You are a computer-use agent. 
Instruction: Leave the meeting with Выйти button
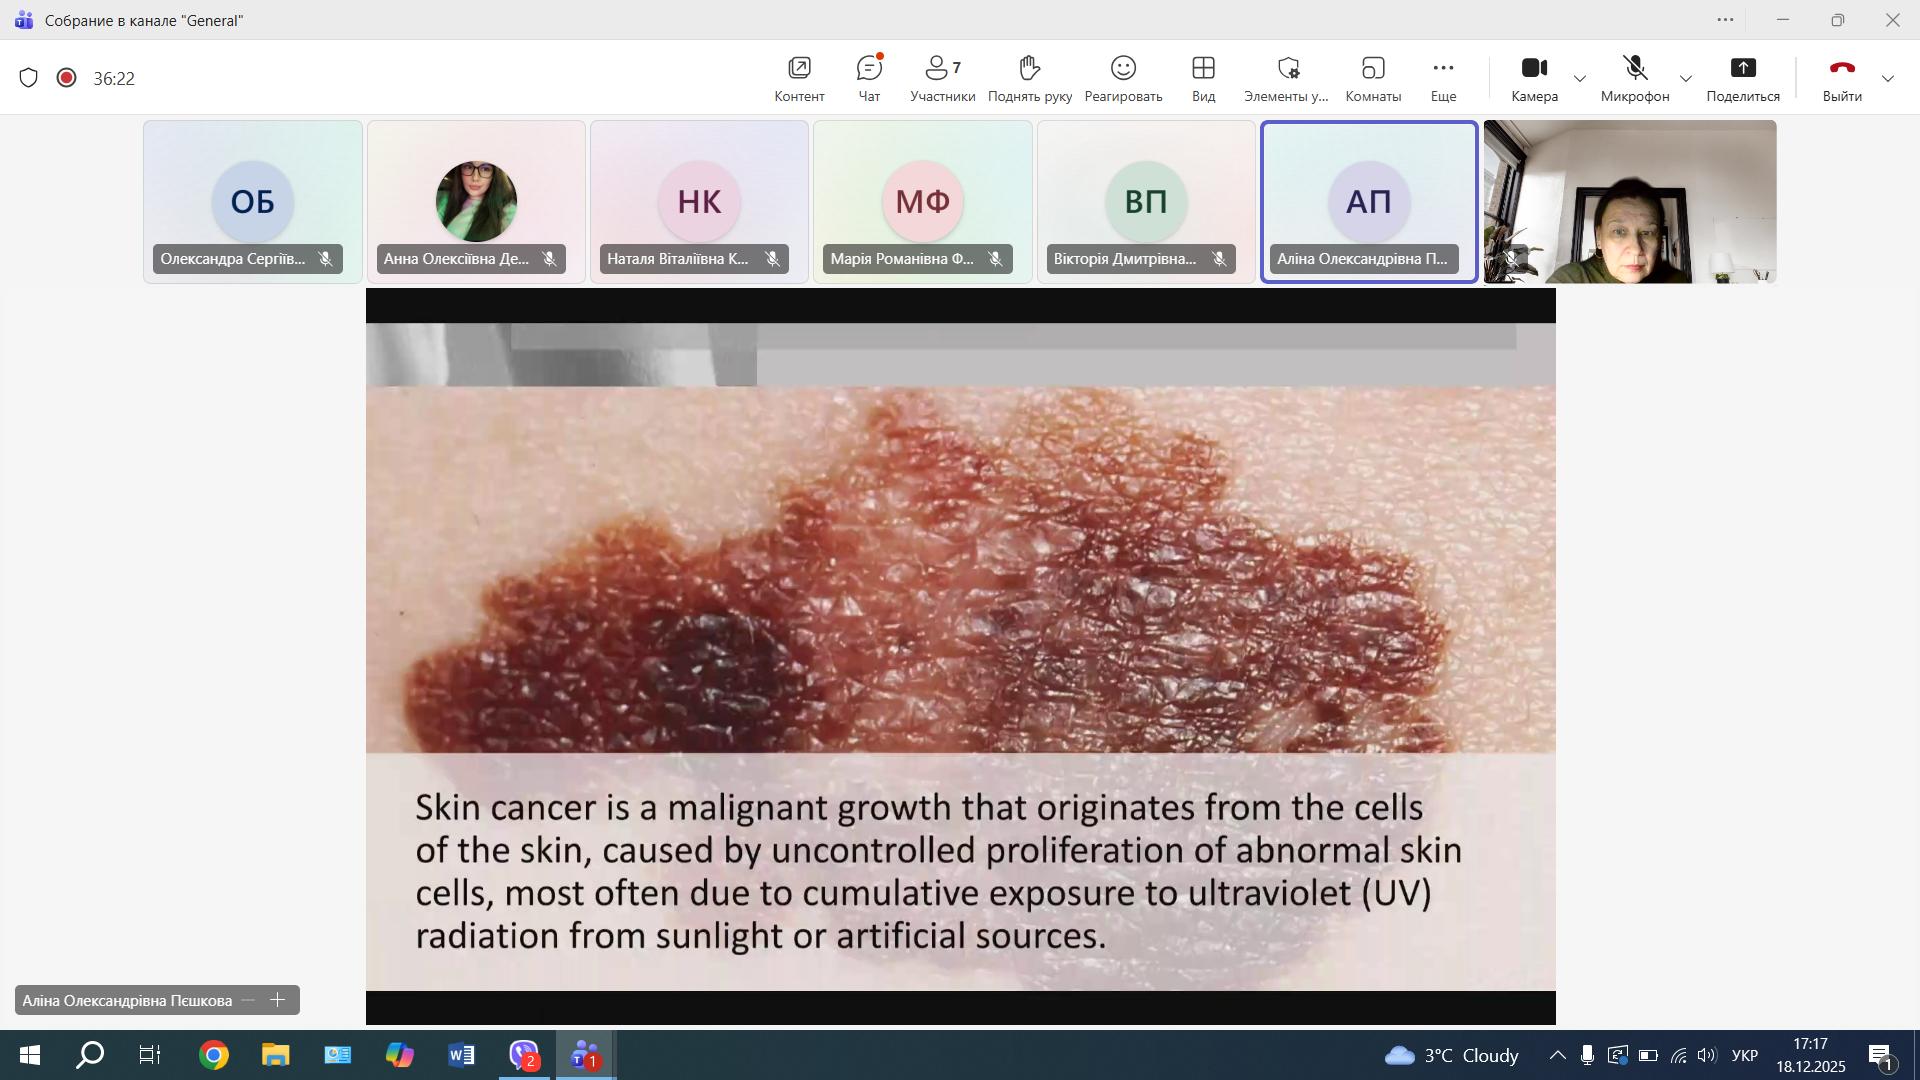coord(1841,78)
